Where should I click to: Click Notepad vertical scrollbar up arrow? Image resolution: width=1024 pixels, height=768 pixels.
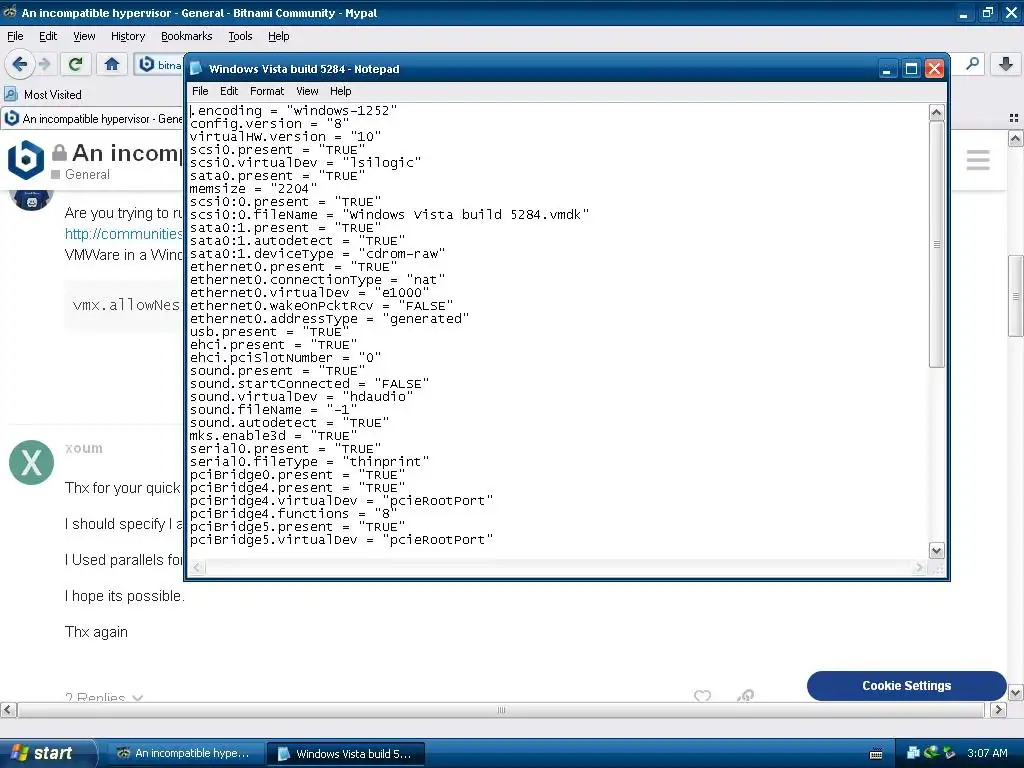tap(936, 112)
